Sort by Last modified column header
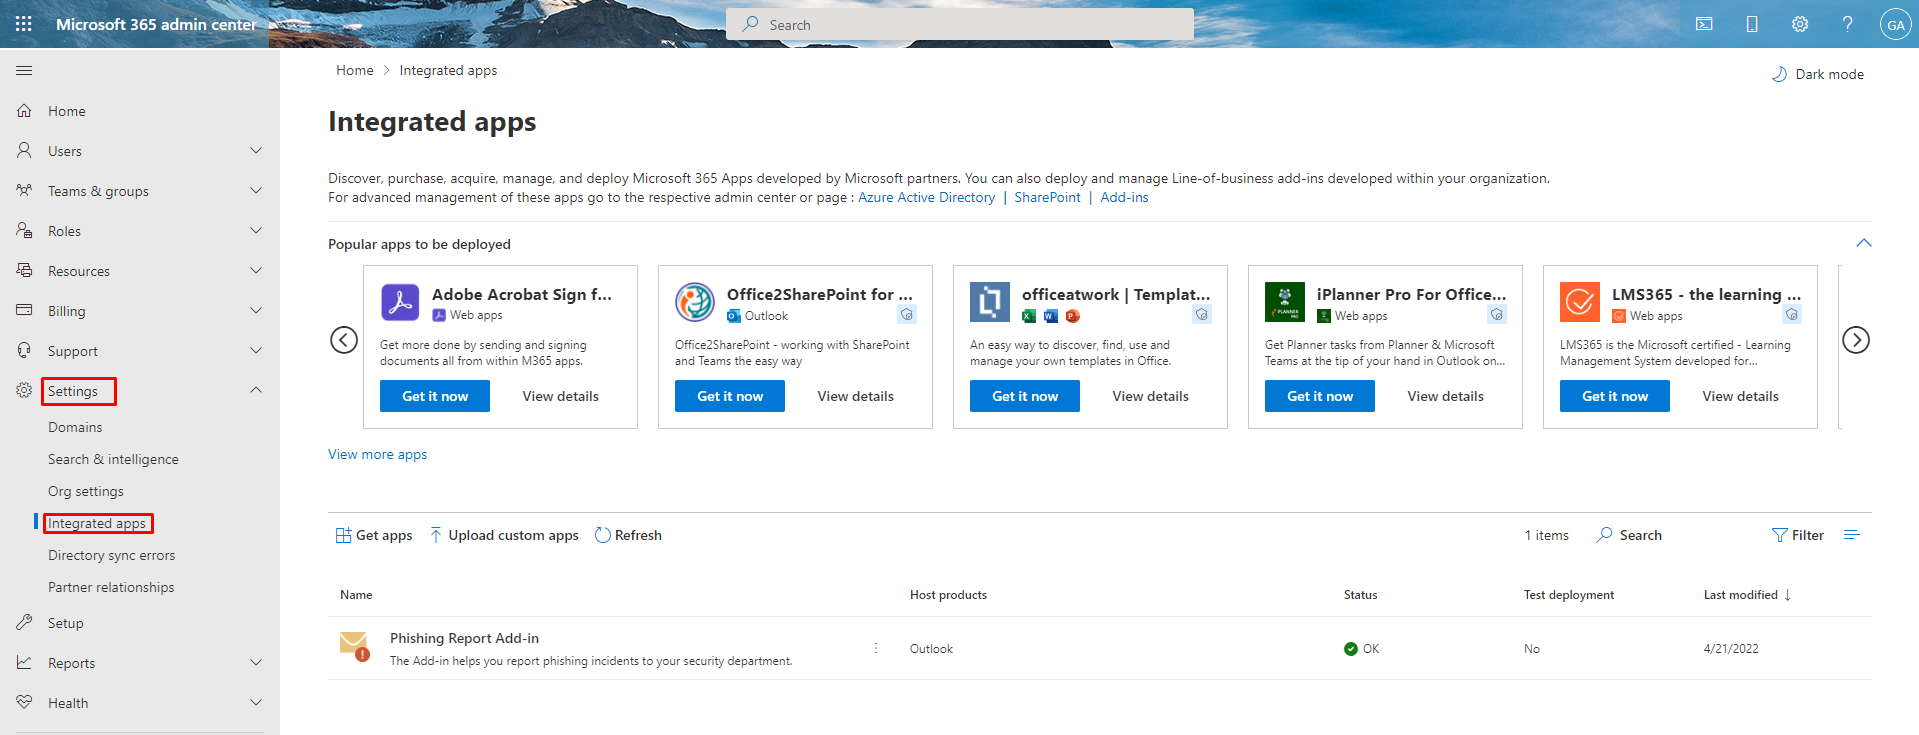Viewport: 1919px width, 735px height. [x=1747, y=595]
